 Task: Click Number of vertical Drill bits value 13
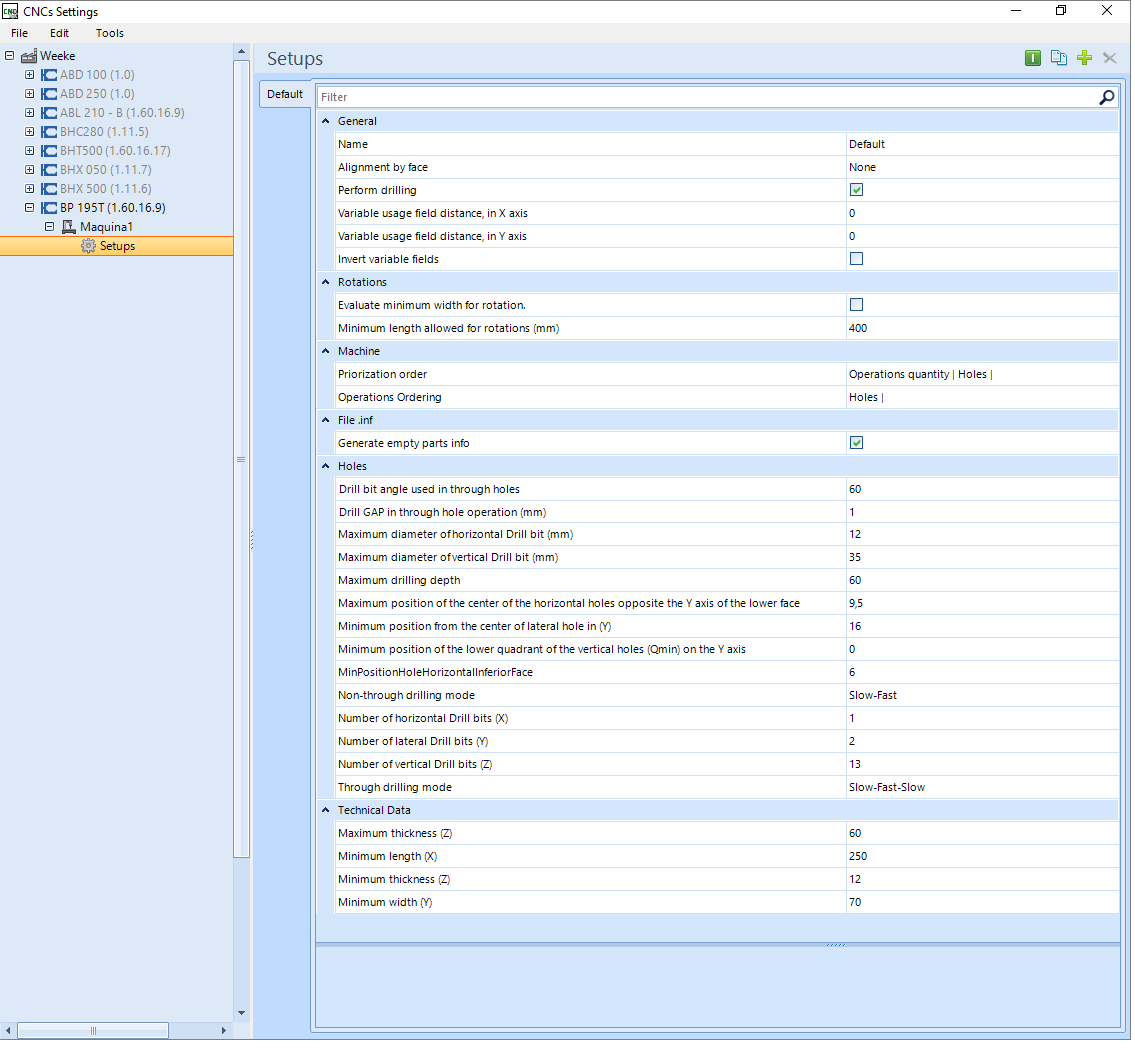(984, 766)
